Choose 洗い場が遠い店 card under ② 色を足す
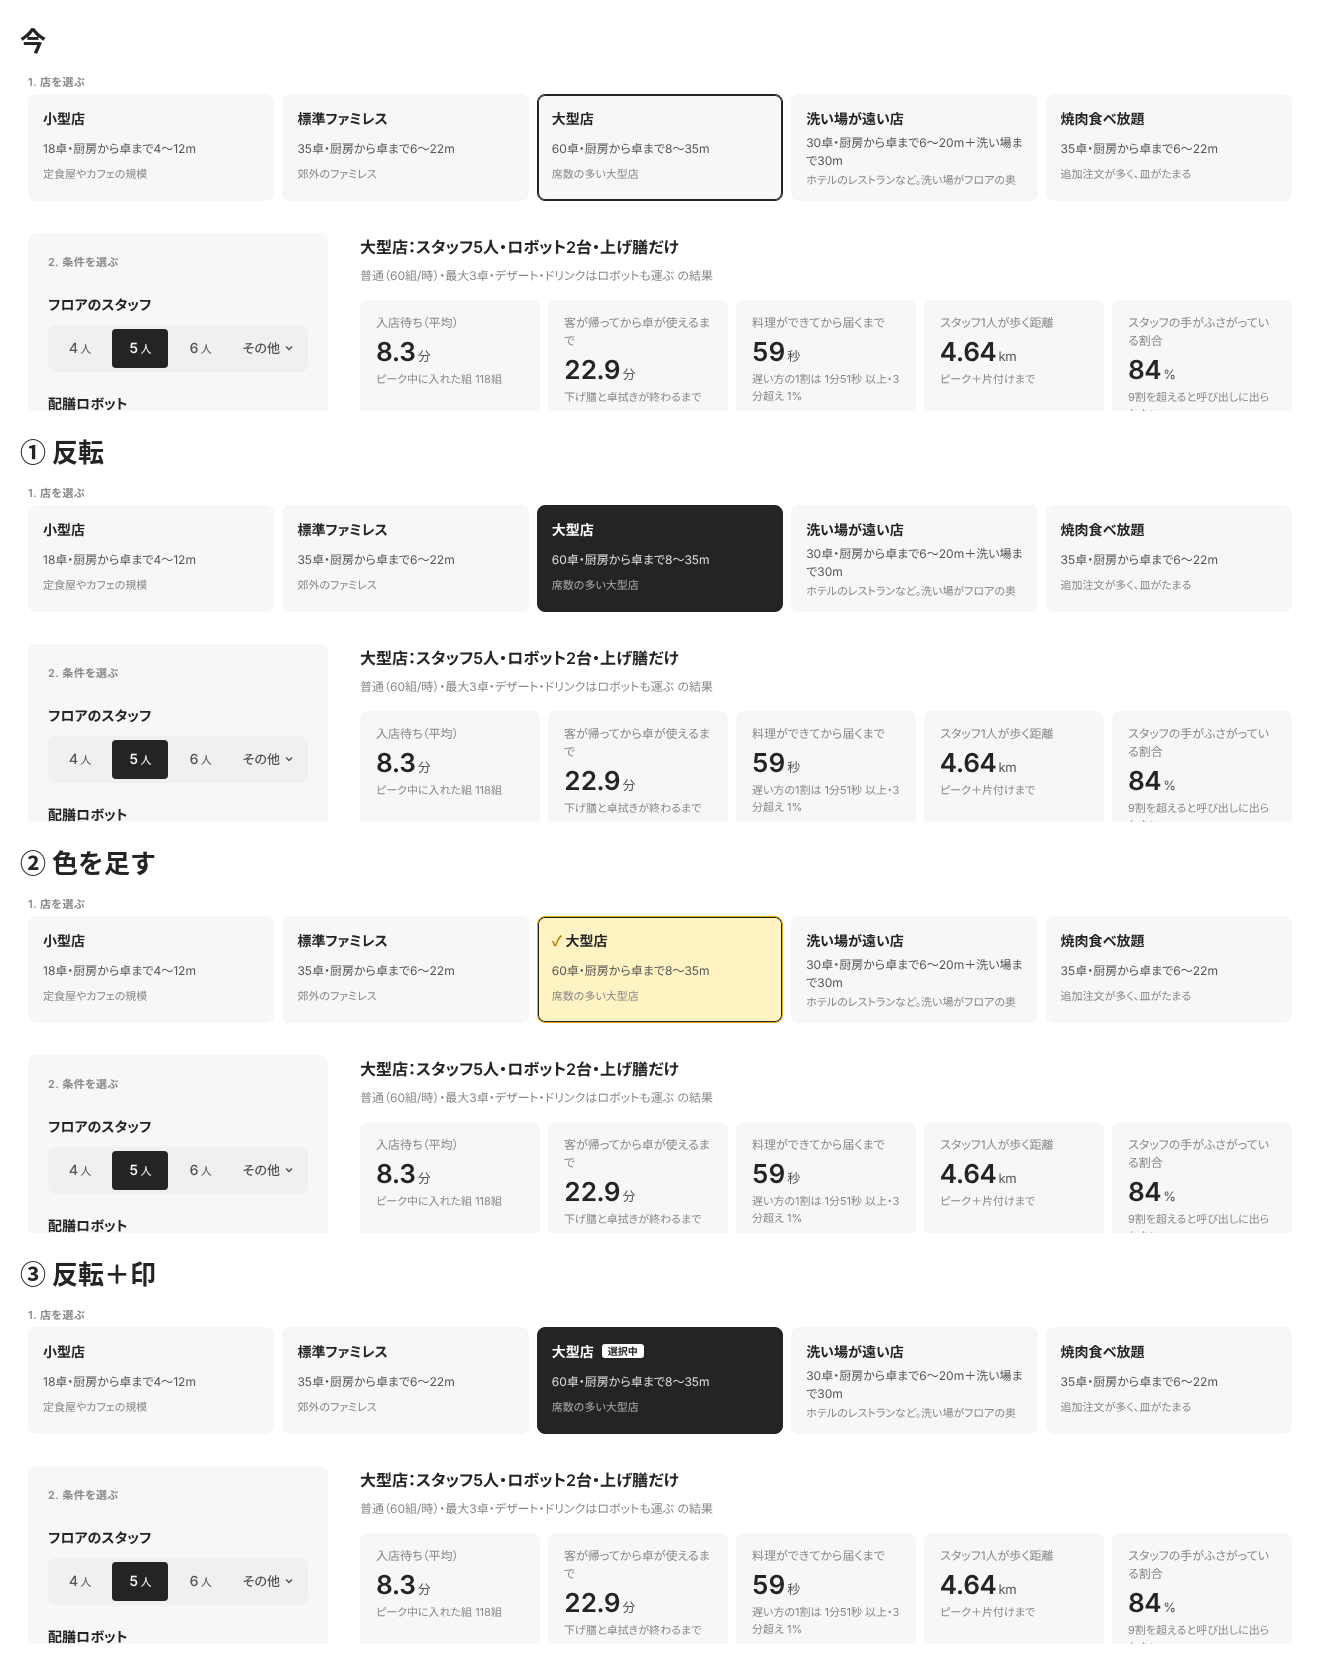This screenshot has height=1664, width=1320. [x=914, y=970]
